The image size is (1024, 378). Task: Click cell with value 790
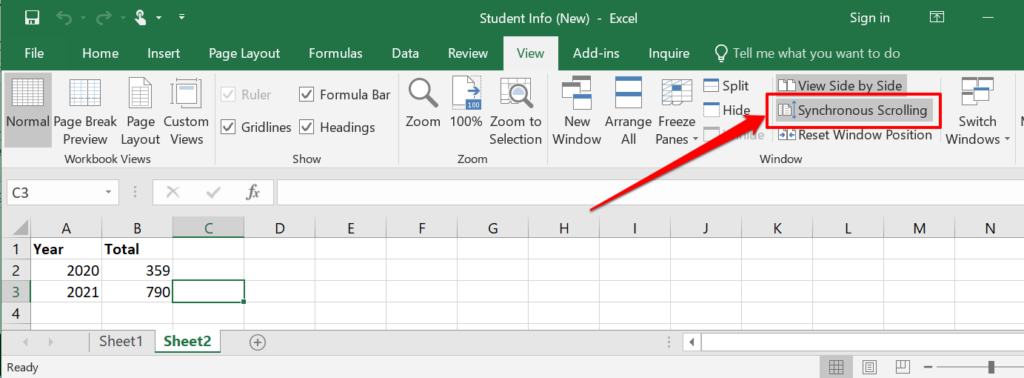tap(137, 292)
